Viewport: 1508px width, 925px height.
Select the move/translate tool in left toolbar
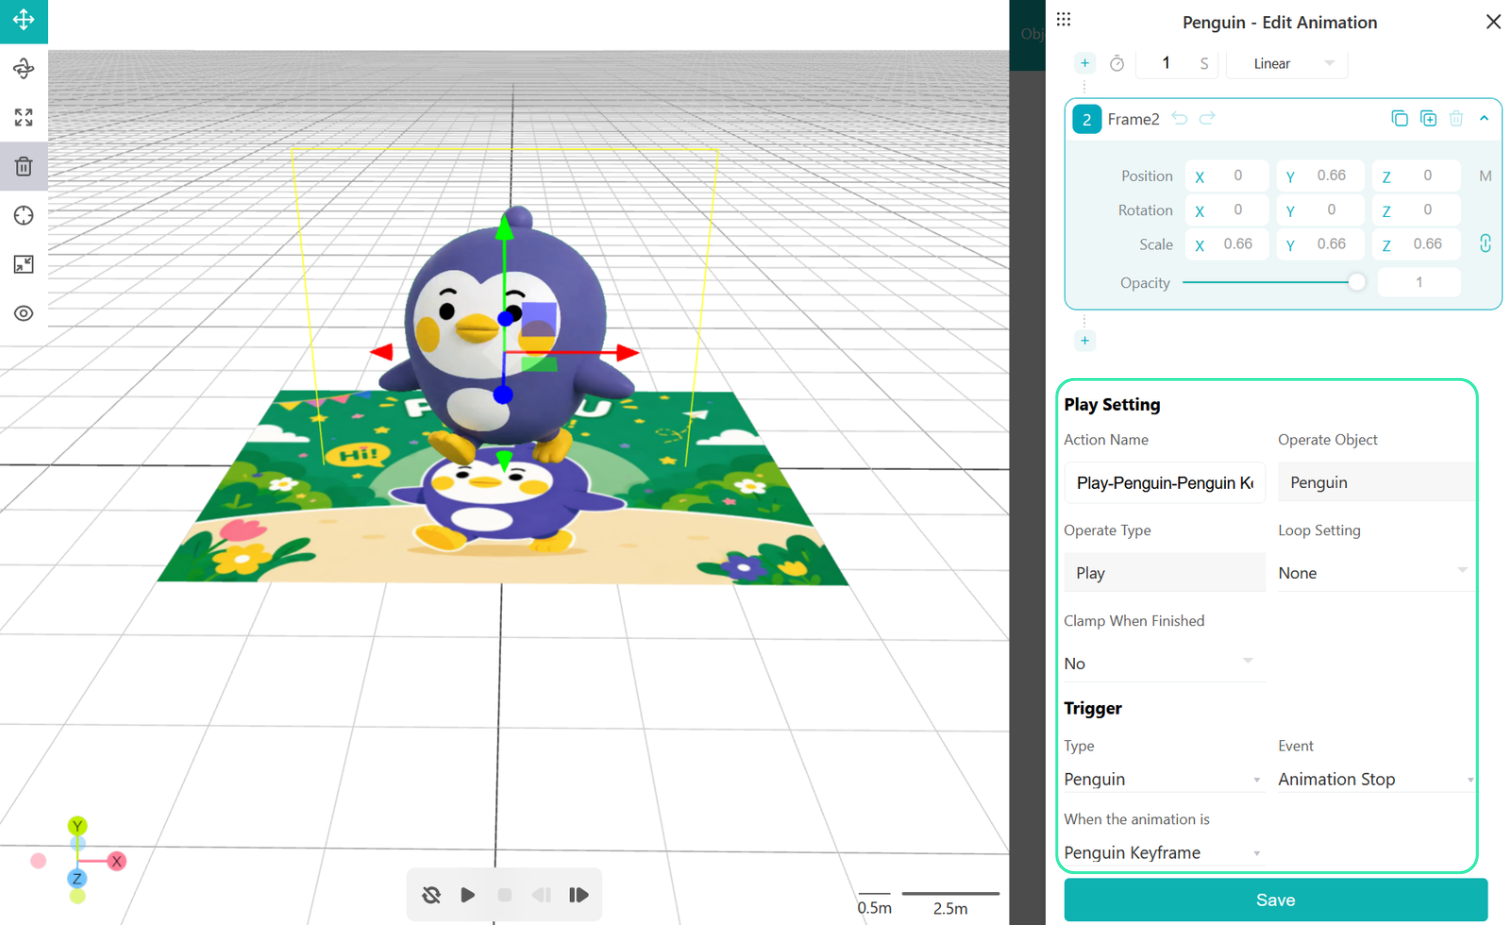point(24,20)
